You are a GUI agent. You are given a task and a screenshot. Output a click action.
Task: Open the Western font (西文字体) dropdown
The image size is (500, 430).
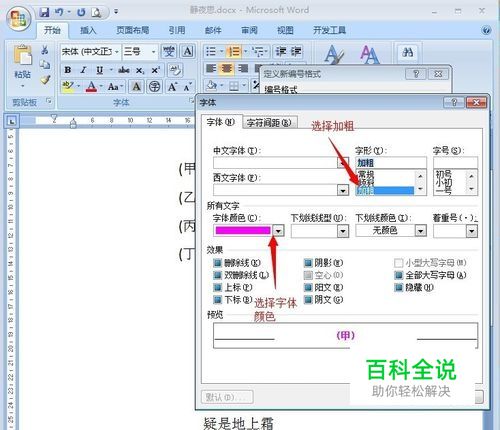coord(343,190)
